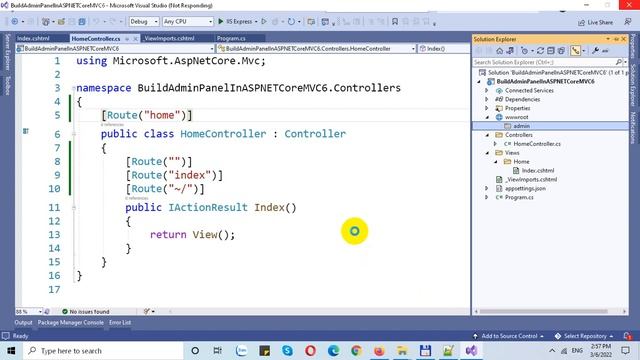Expand the Properties tree node
The width and height of the screenshot is (640, 360).
(487, 109)
